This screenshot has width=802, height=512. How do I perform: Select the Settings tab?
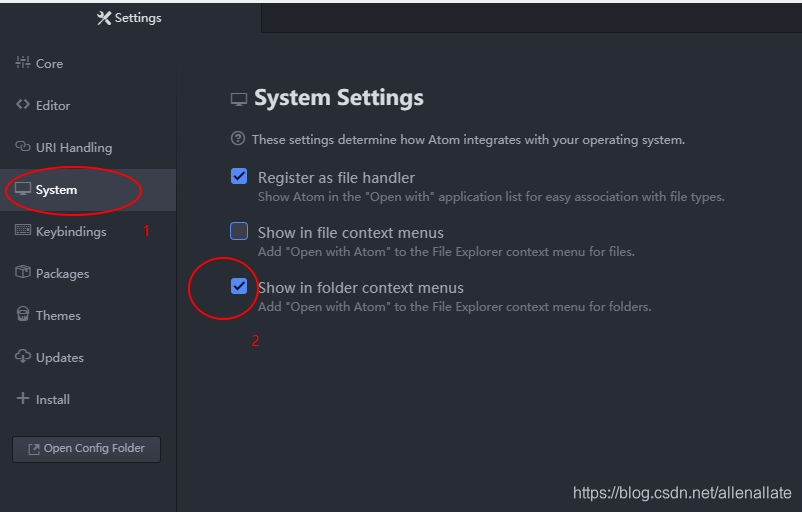(130, 18)
